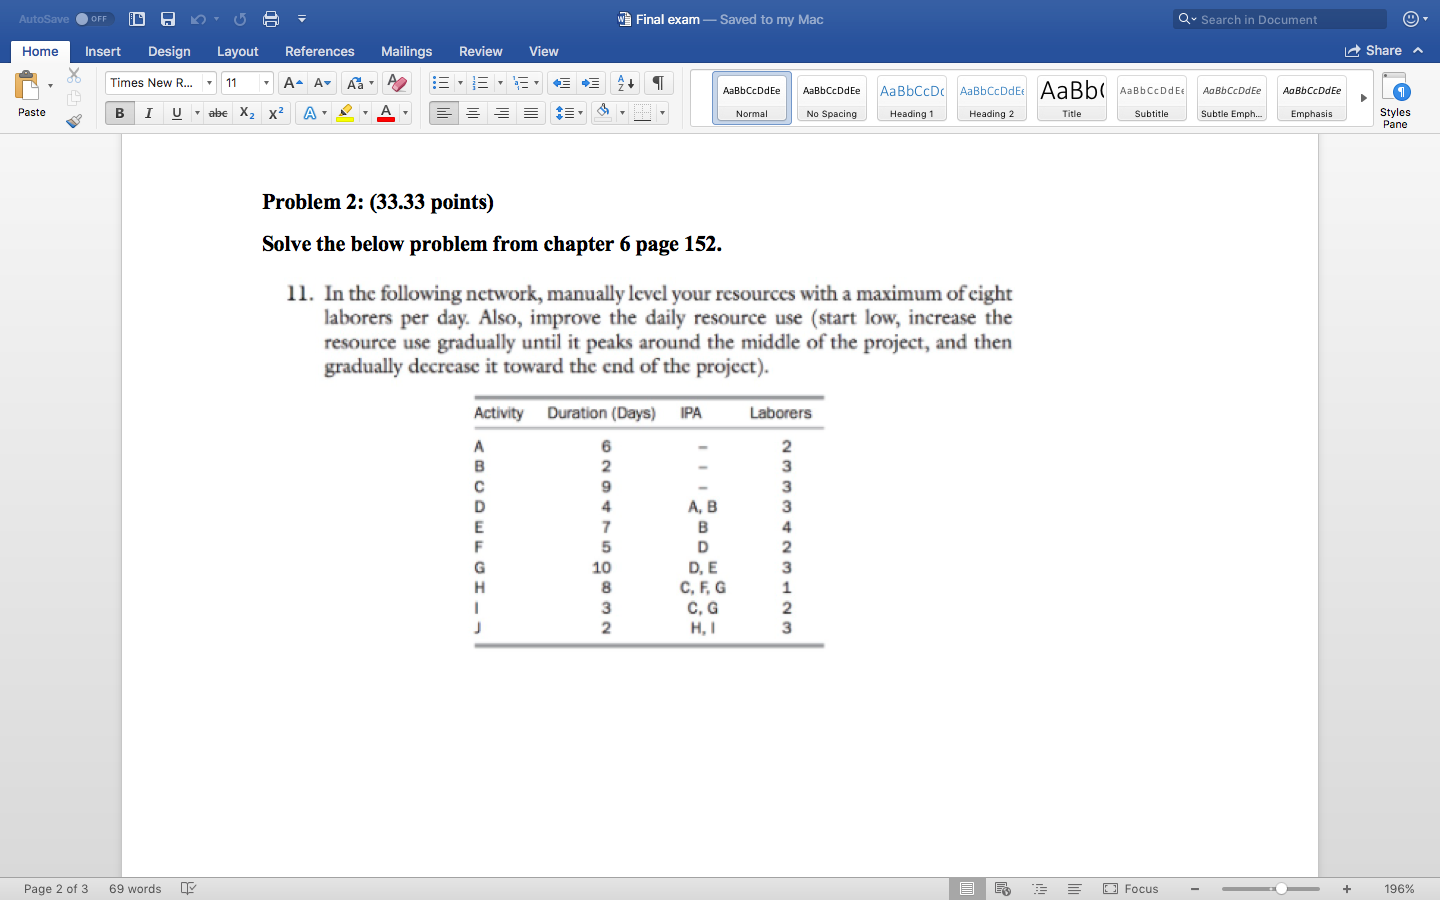
Task: Decrease the paragraph indent
Action: pos(562,83)
